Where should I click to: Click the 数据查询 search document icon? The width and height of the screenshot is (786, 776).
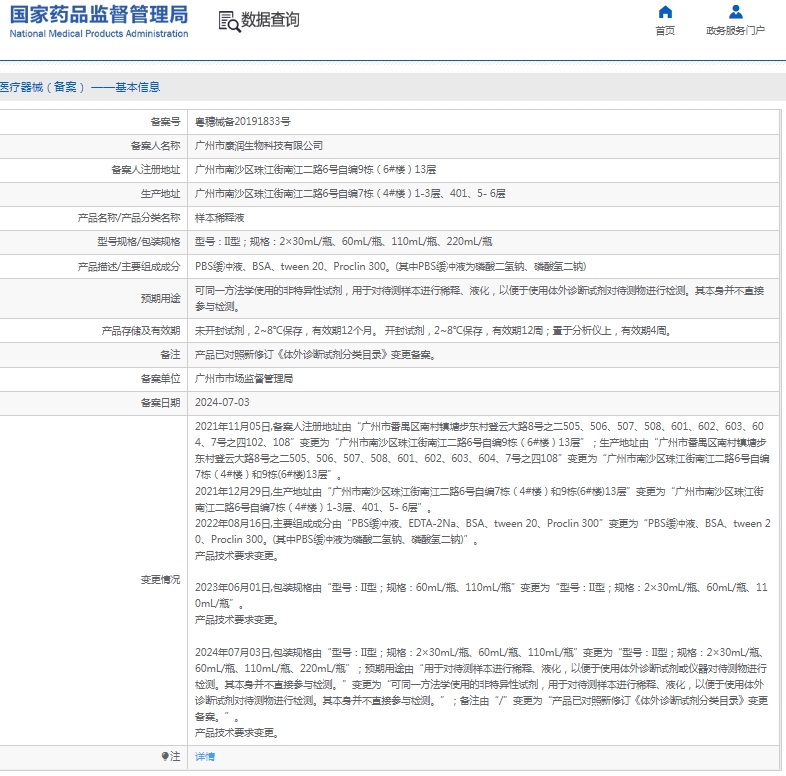click(230, 22)
